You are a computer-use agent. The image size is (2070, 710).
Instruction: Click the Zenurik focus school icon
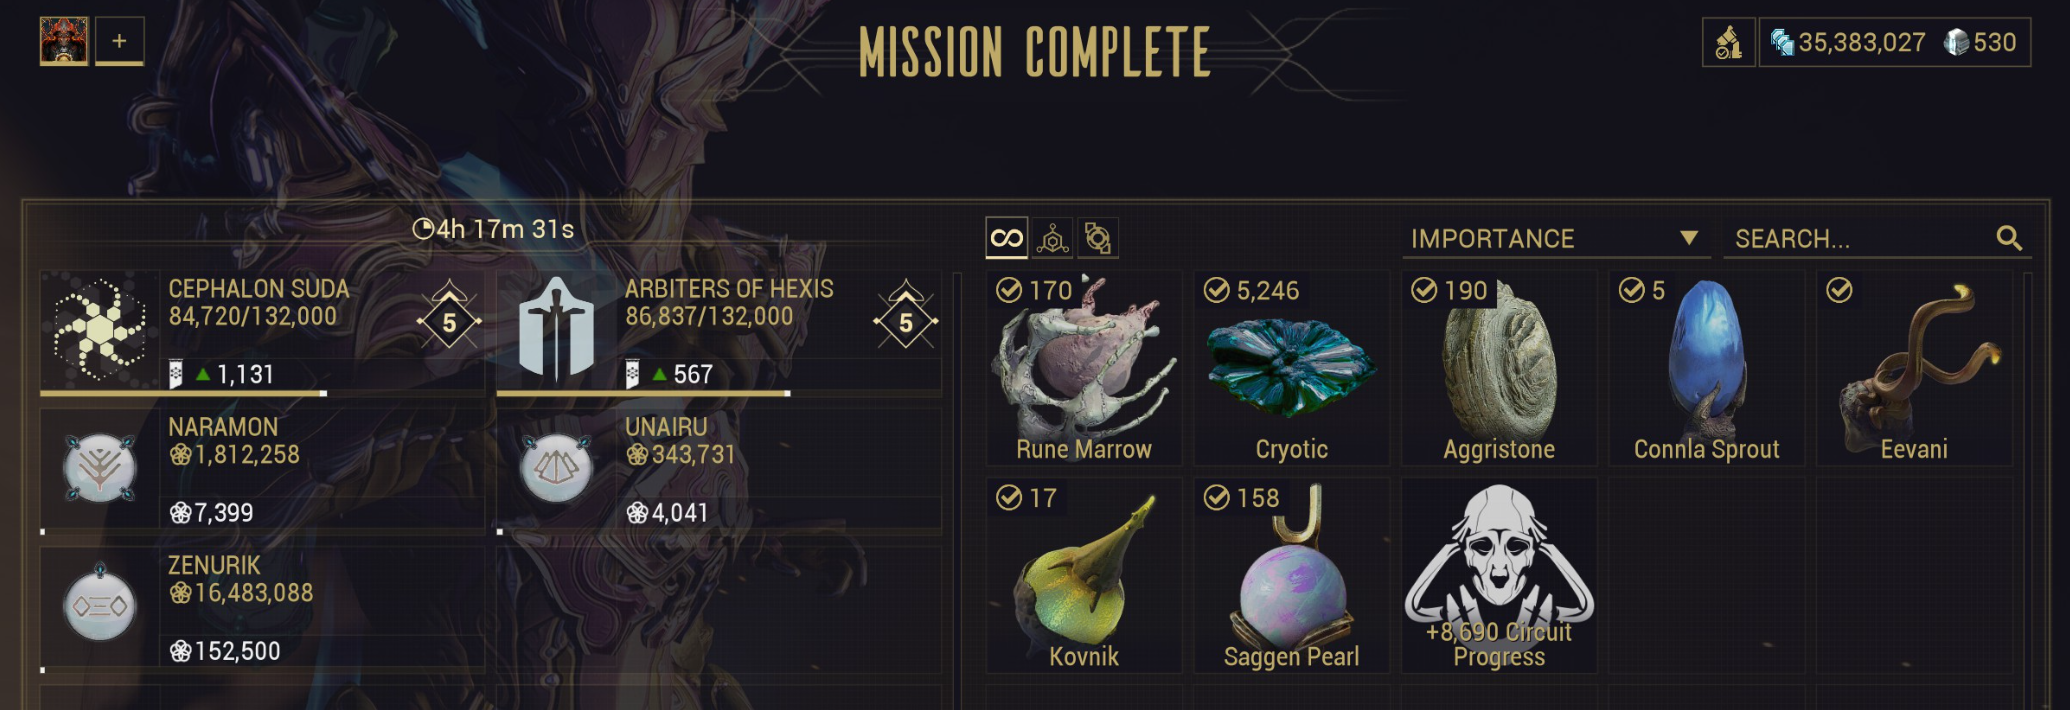coord(99,604)
